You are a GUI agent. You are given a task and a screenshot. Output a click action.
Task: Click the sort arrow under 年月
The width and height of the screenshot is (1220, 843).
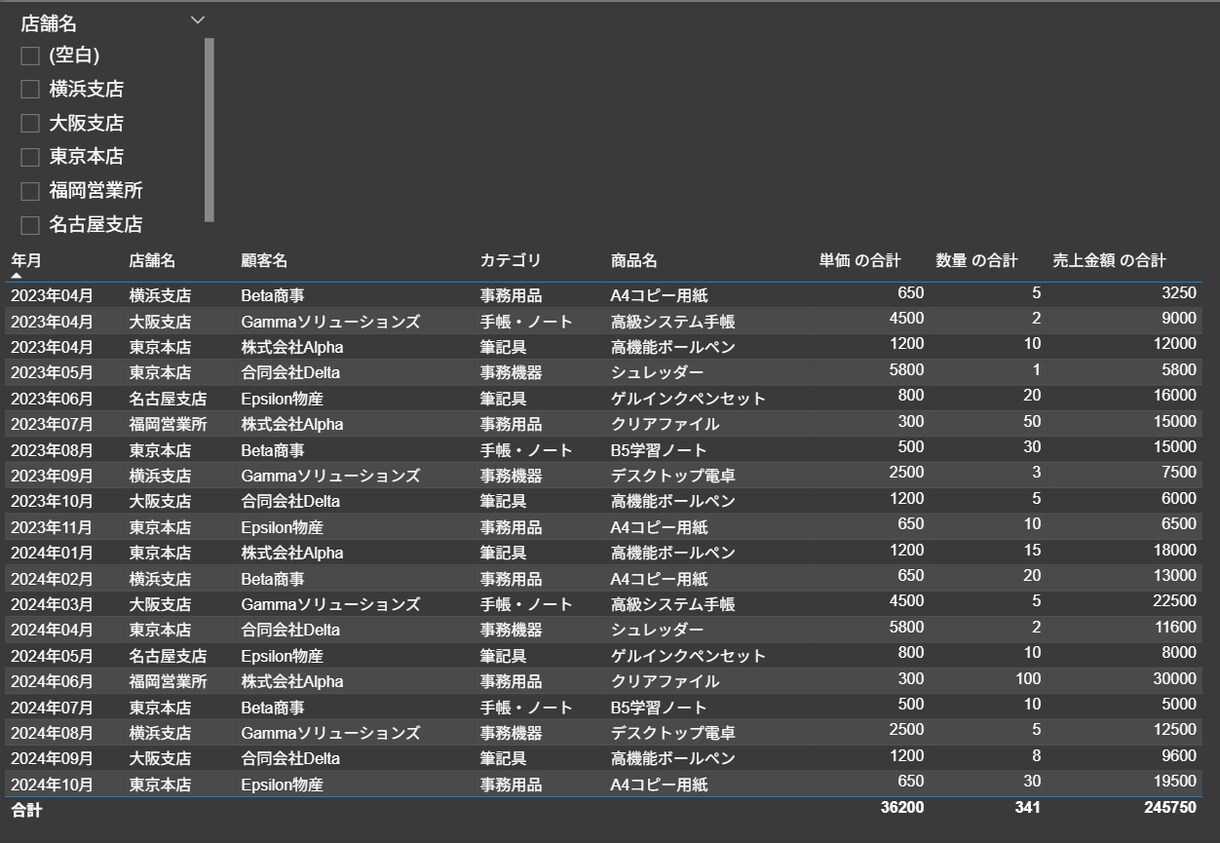coord(17,274)
